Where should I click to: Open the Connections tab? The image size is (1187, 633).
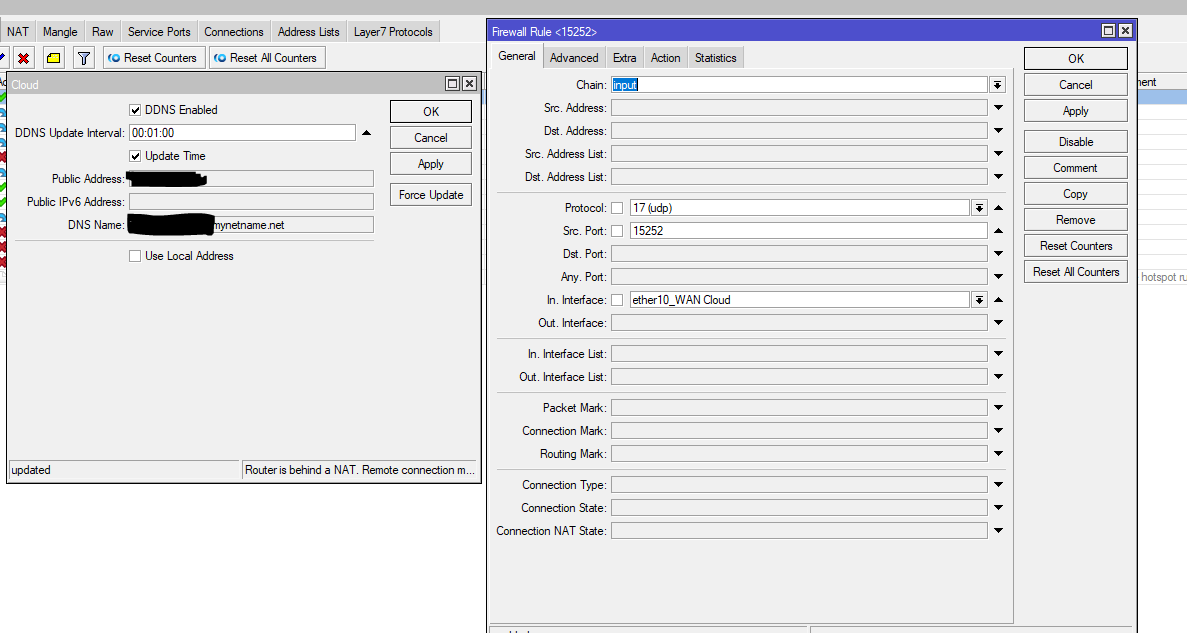coord(234,32)
